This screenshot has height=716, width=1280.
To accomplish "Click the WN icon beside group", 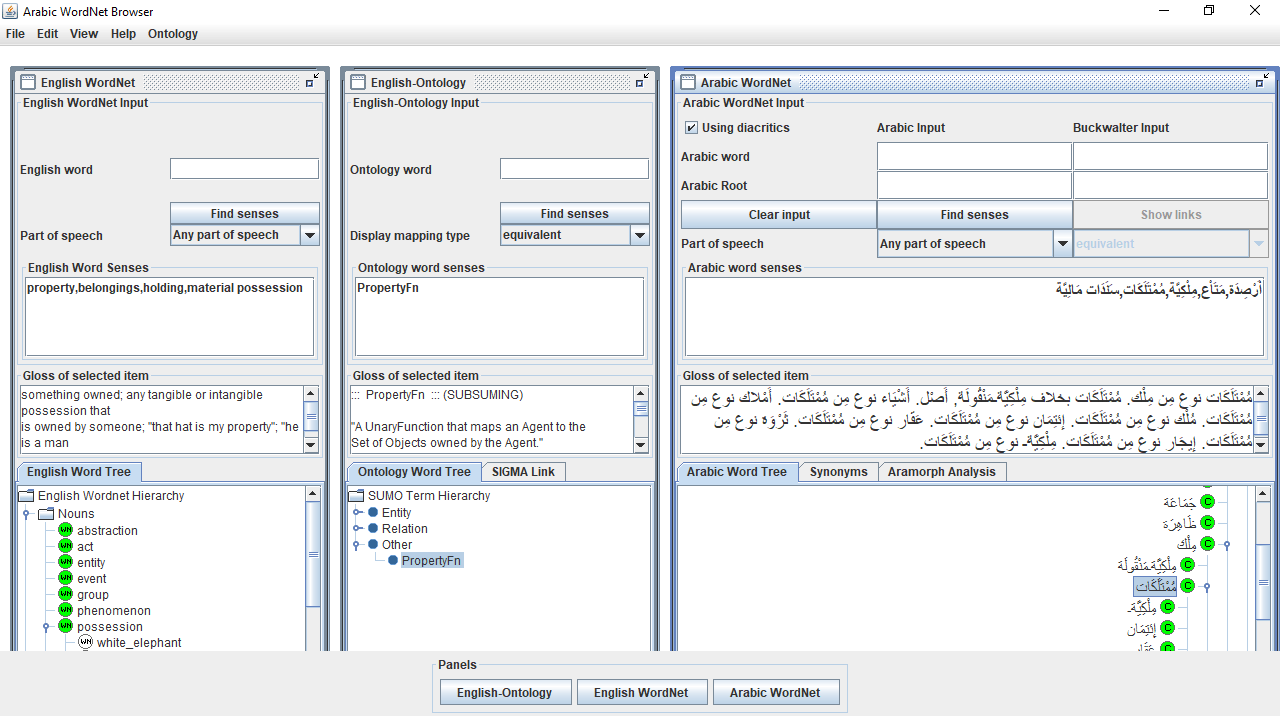I will coord(65,594).
